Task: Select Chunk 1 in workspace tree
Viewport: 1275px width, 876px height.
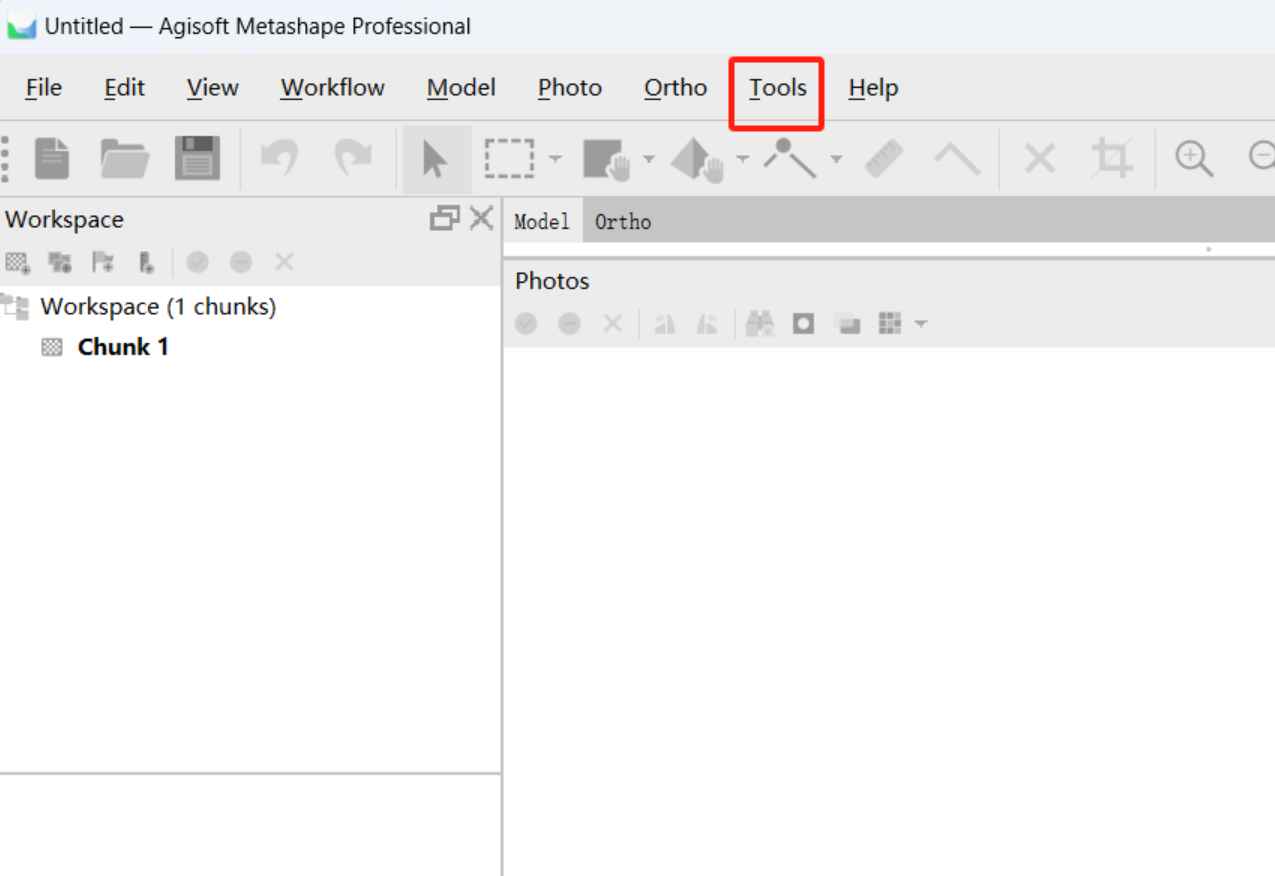Action: (x=122, y=347)
